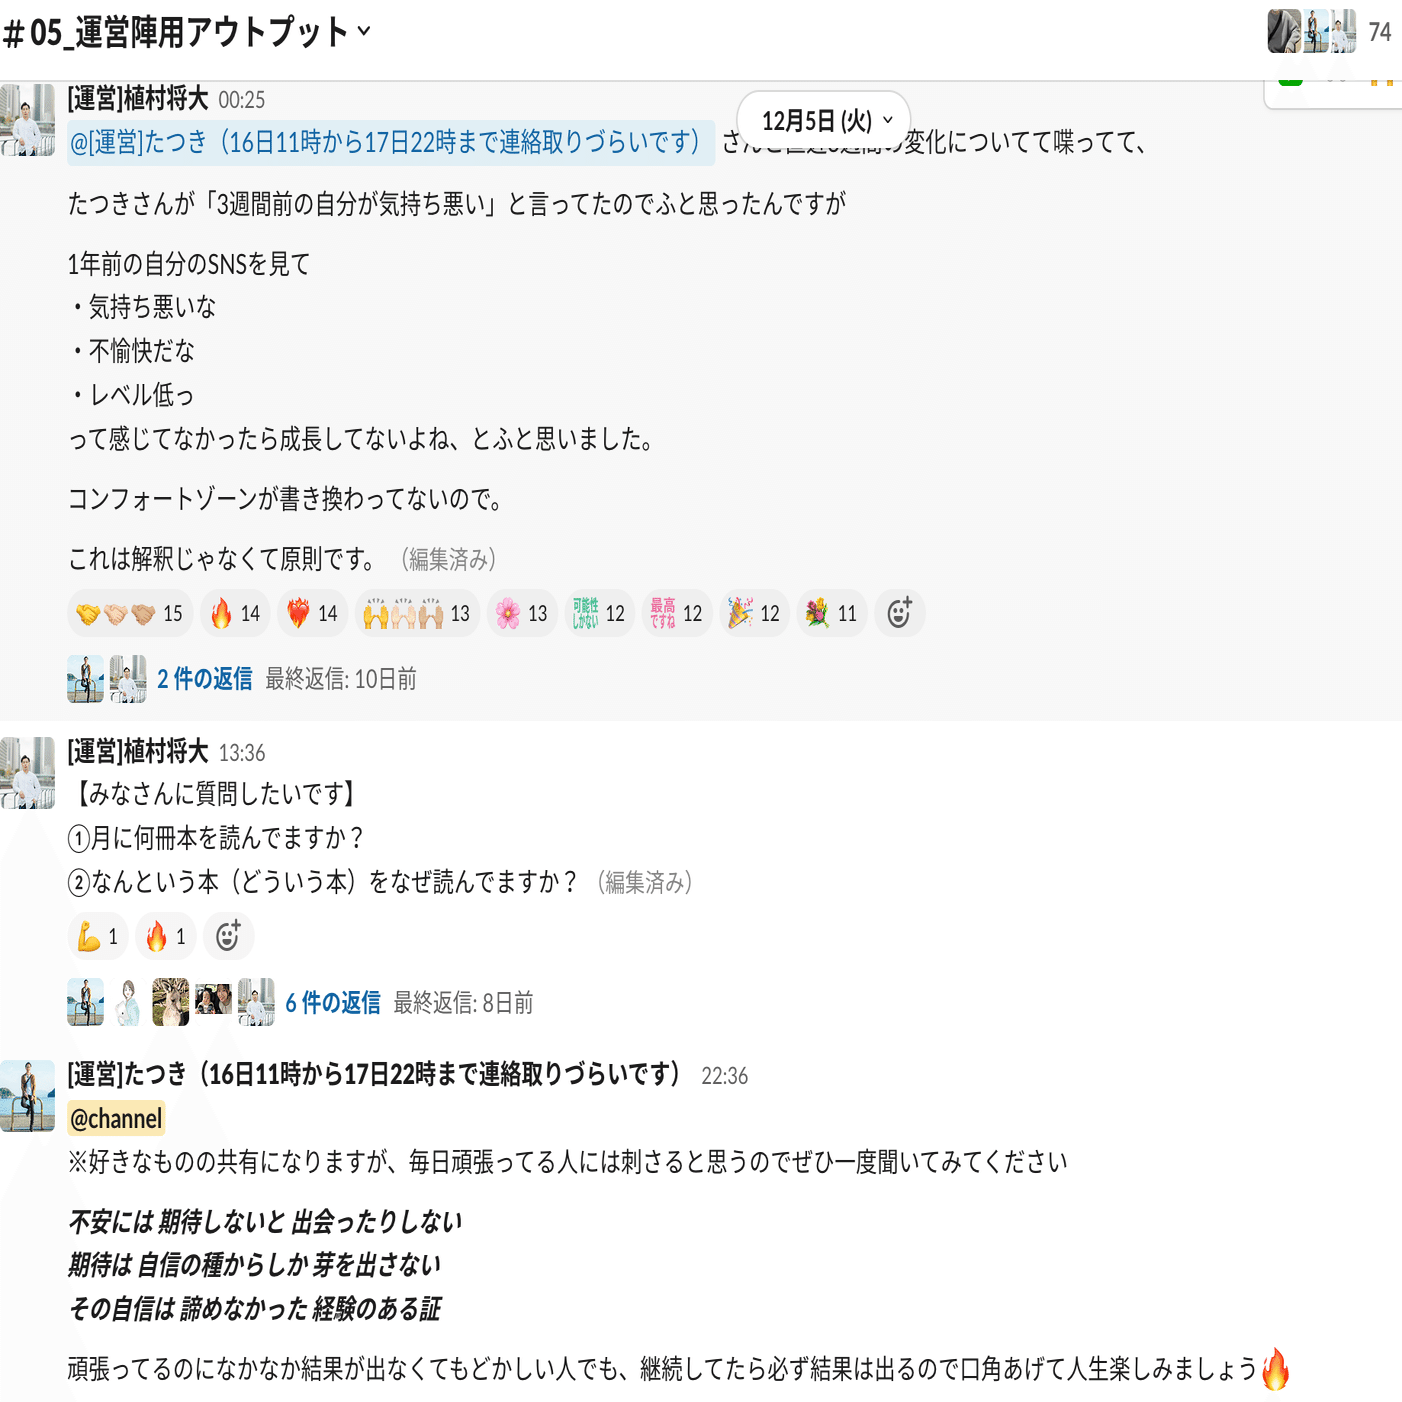Image resolution: width=1402 pixels, height=1402 pixels.
Task: Add a reaction to the 00:25 message
Action: (900, 613)
